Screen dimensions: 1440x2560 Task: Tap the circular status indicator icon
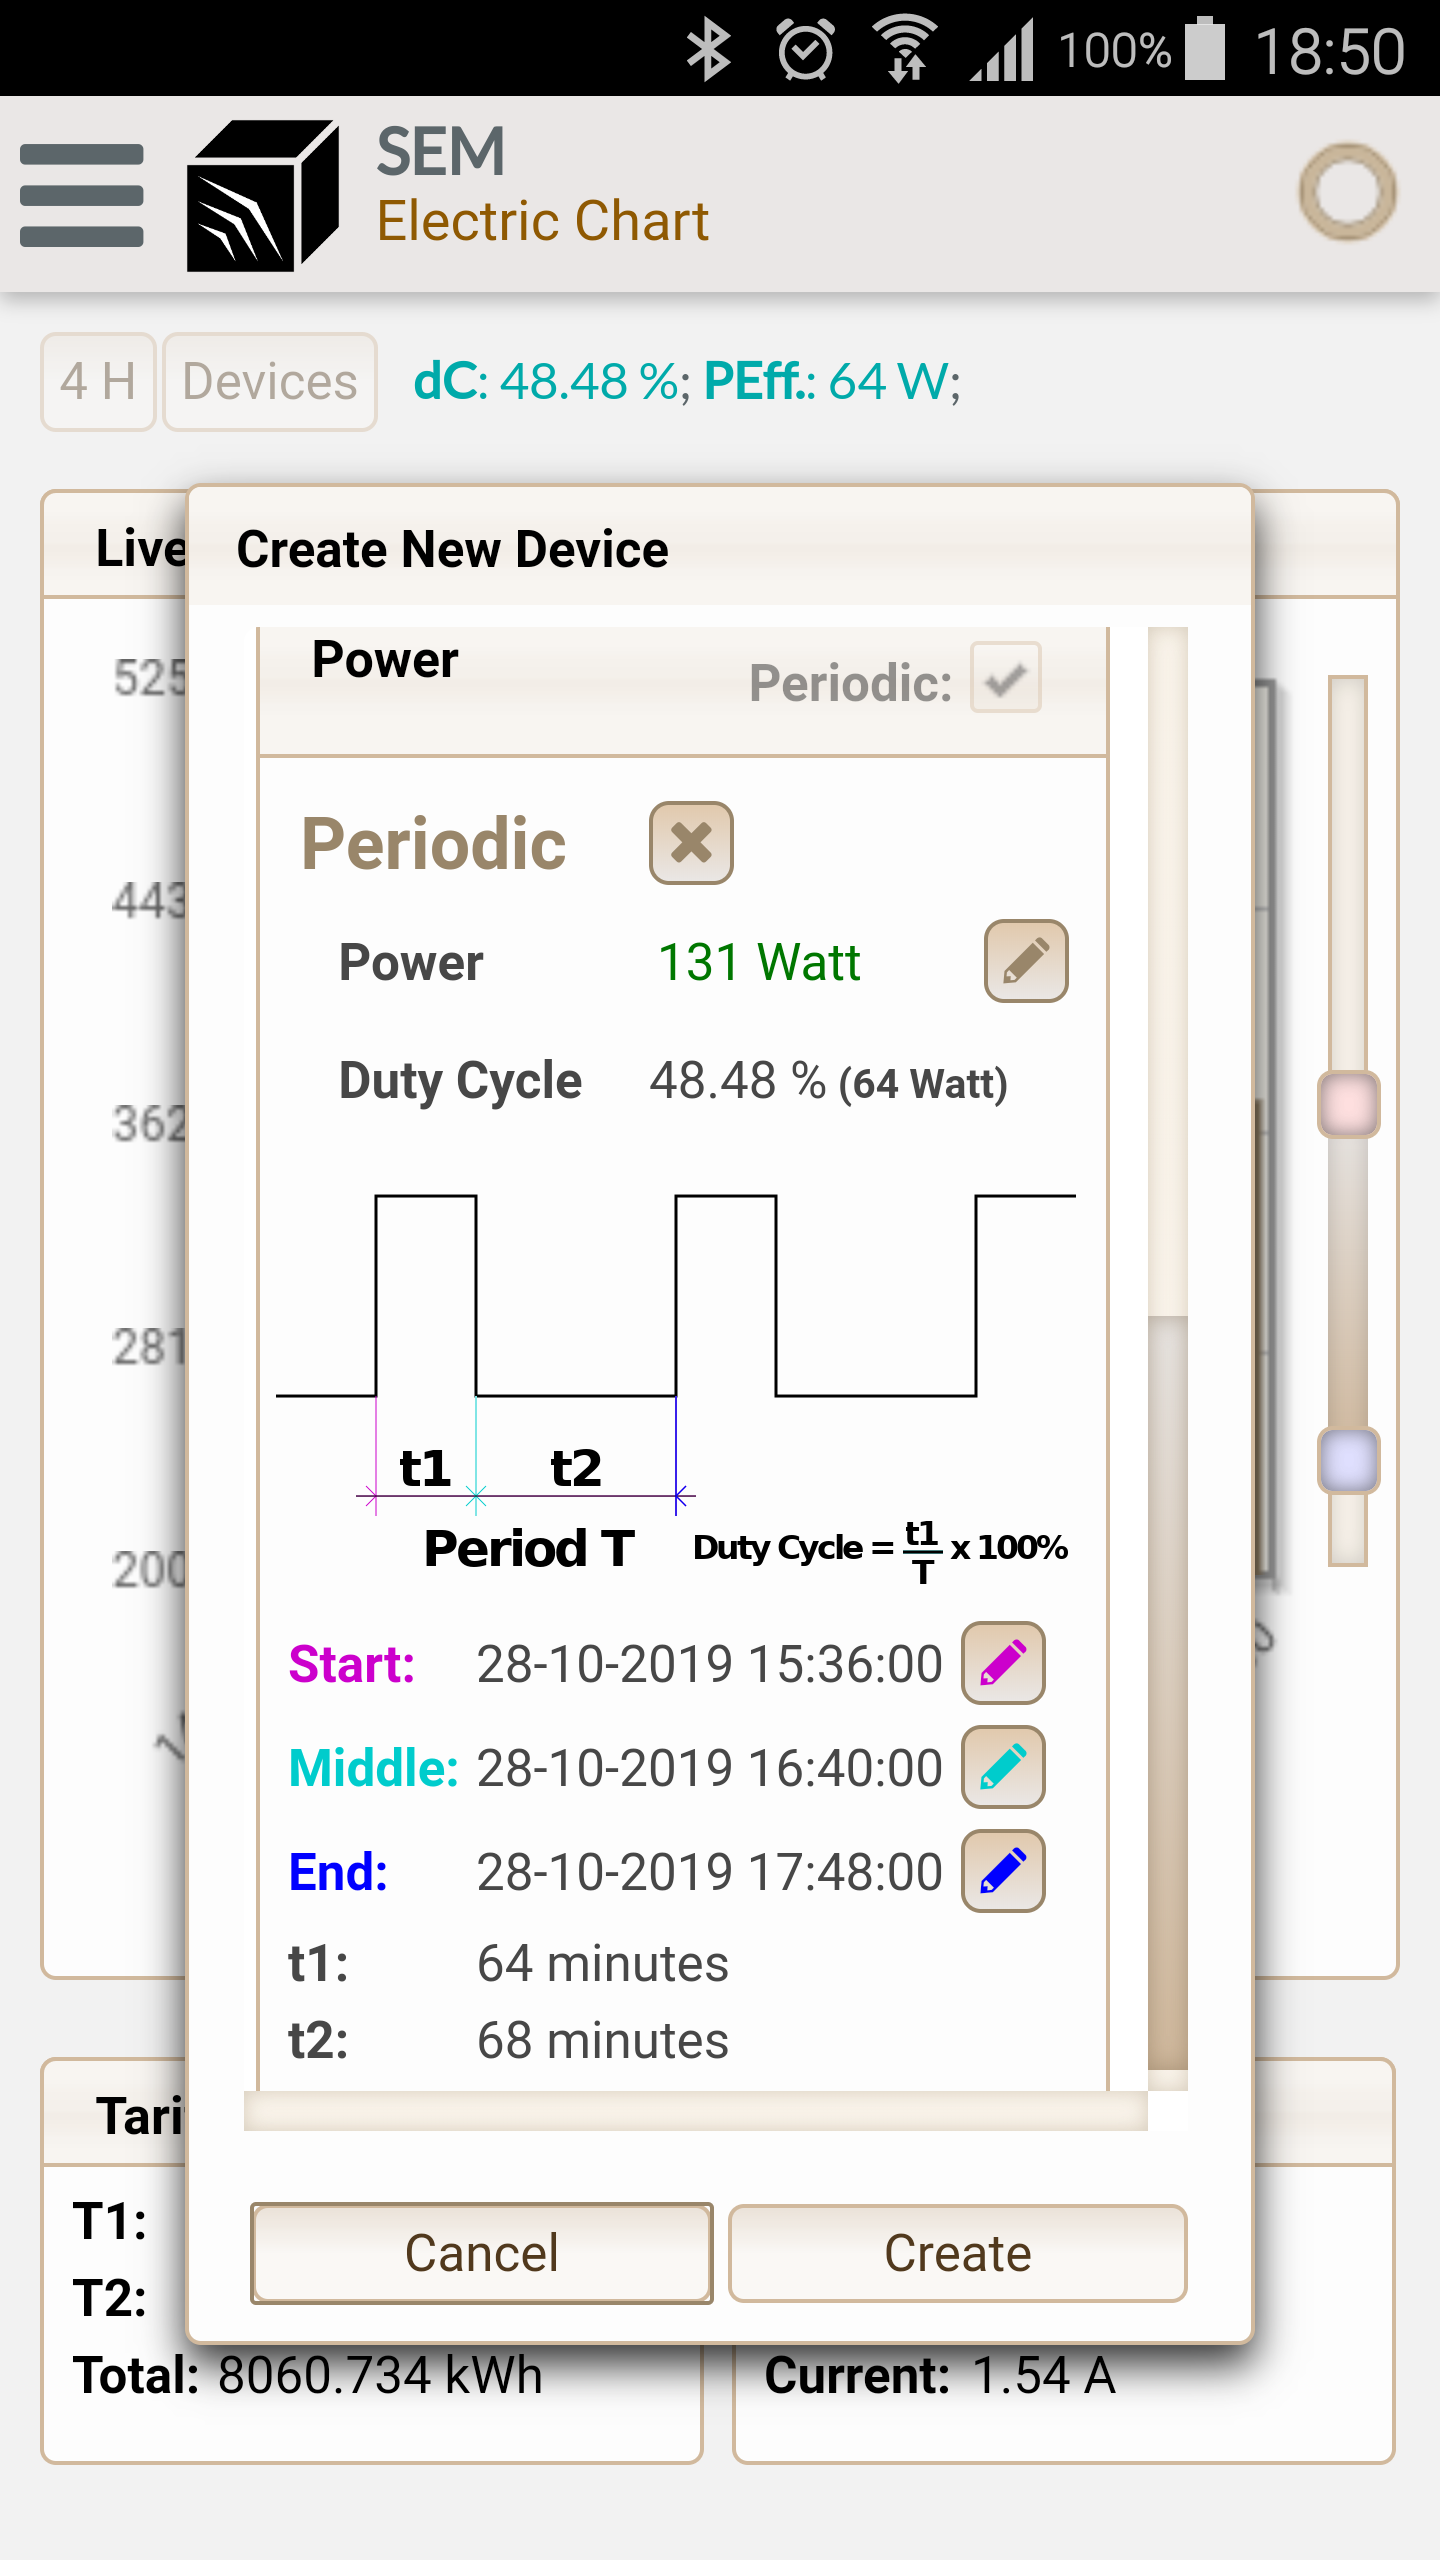1347,192
